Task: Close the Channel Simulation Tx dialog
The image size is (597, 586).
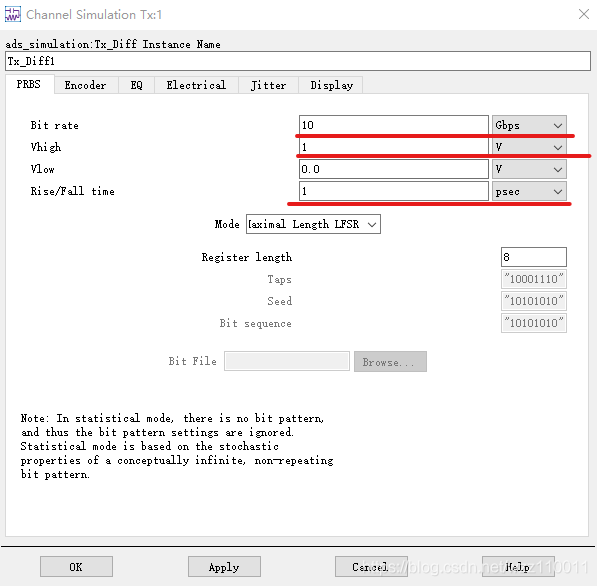Action: click(x=584, y=14)
